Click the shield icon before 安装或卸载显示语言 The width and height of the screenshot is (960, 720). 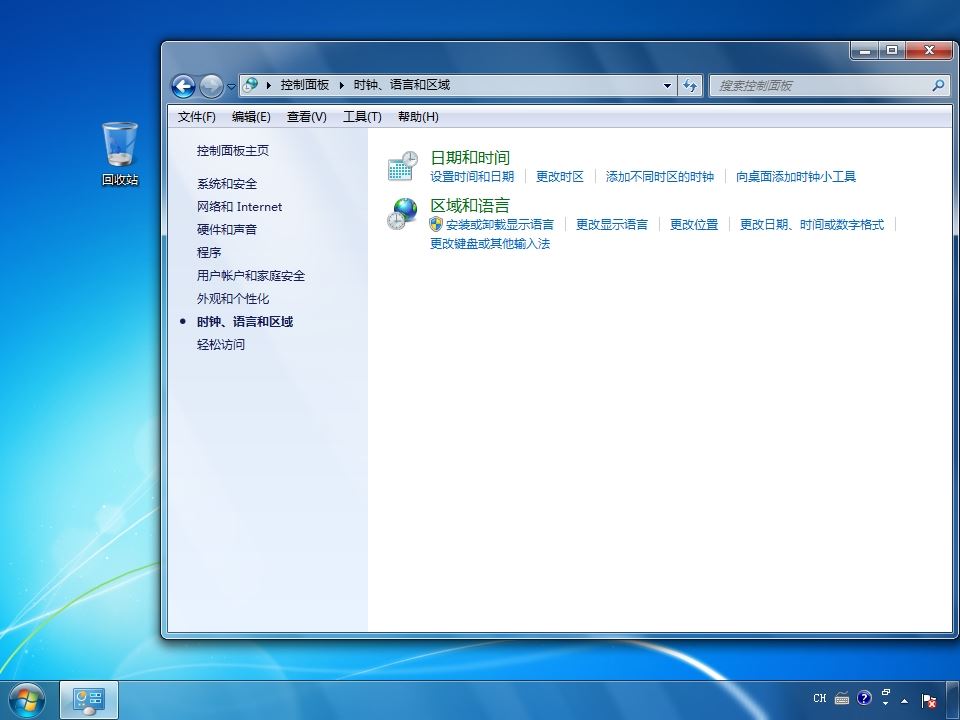pyautogui.click(x=436, y=224)
